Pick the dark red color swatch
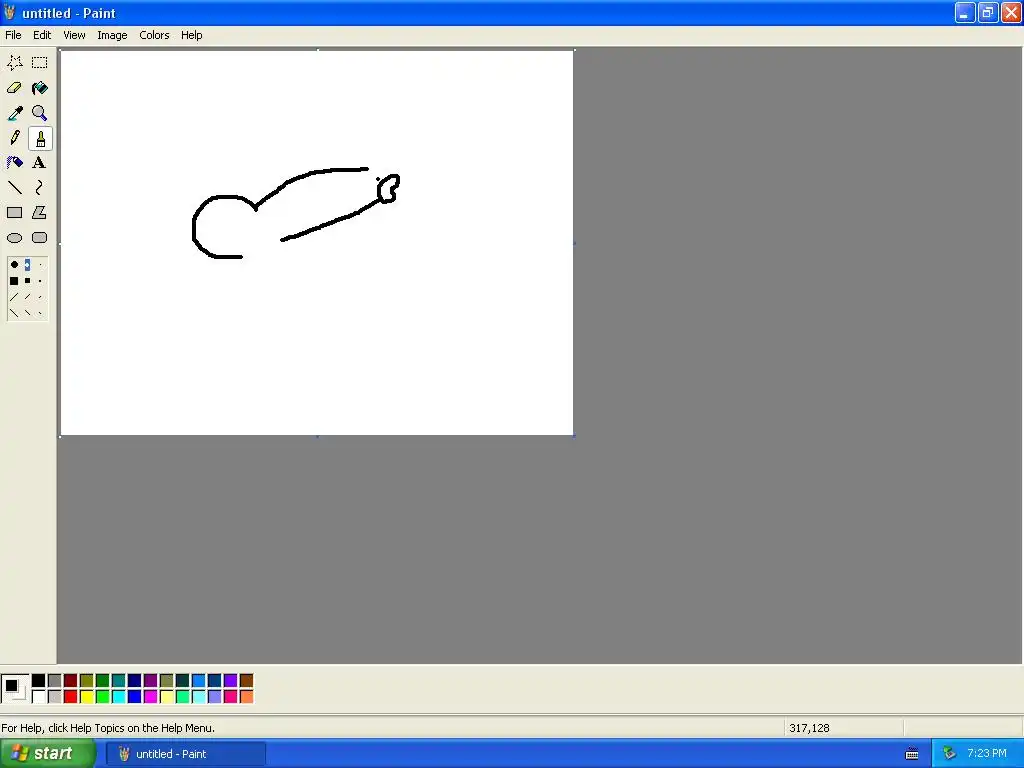 71,681
